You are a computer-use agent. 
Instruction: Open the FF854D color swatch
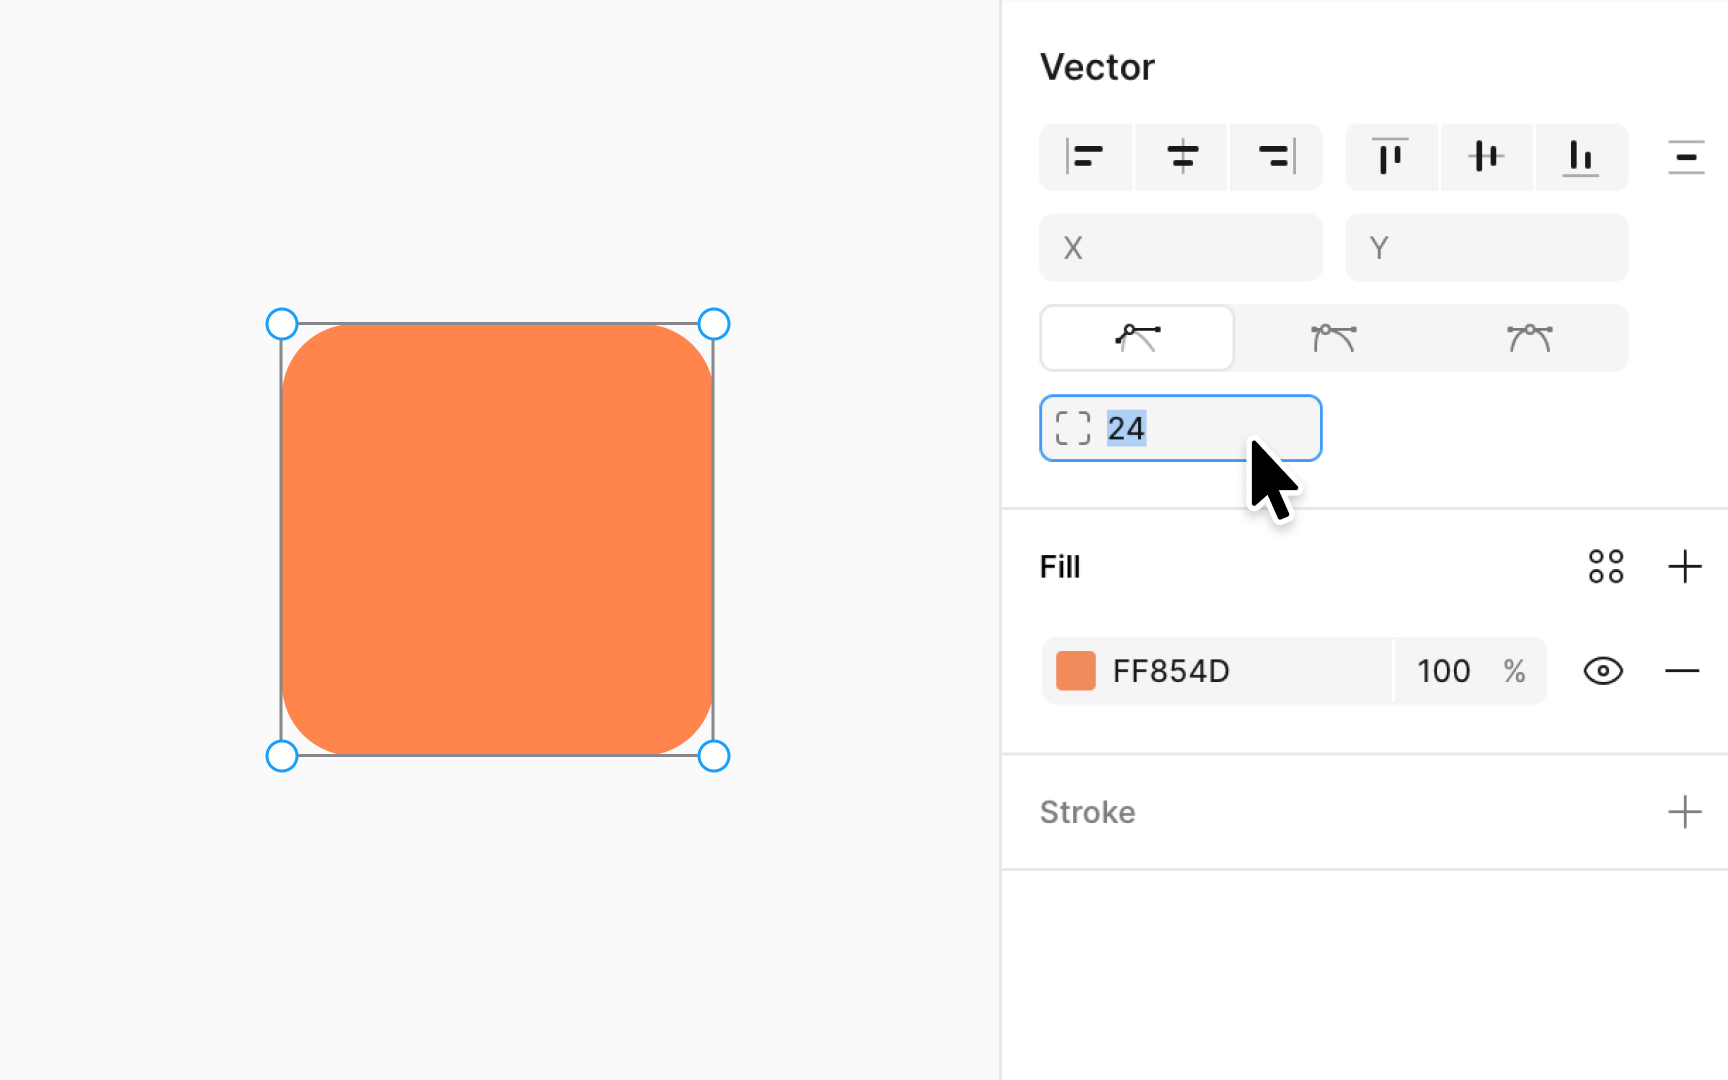pos(1075,671)
